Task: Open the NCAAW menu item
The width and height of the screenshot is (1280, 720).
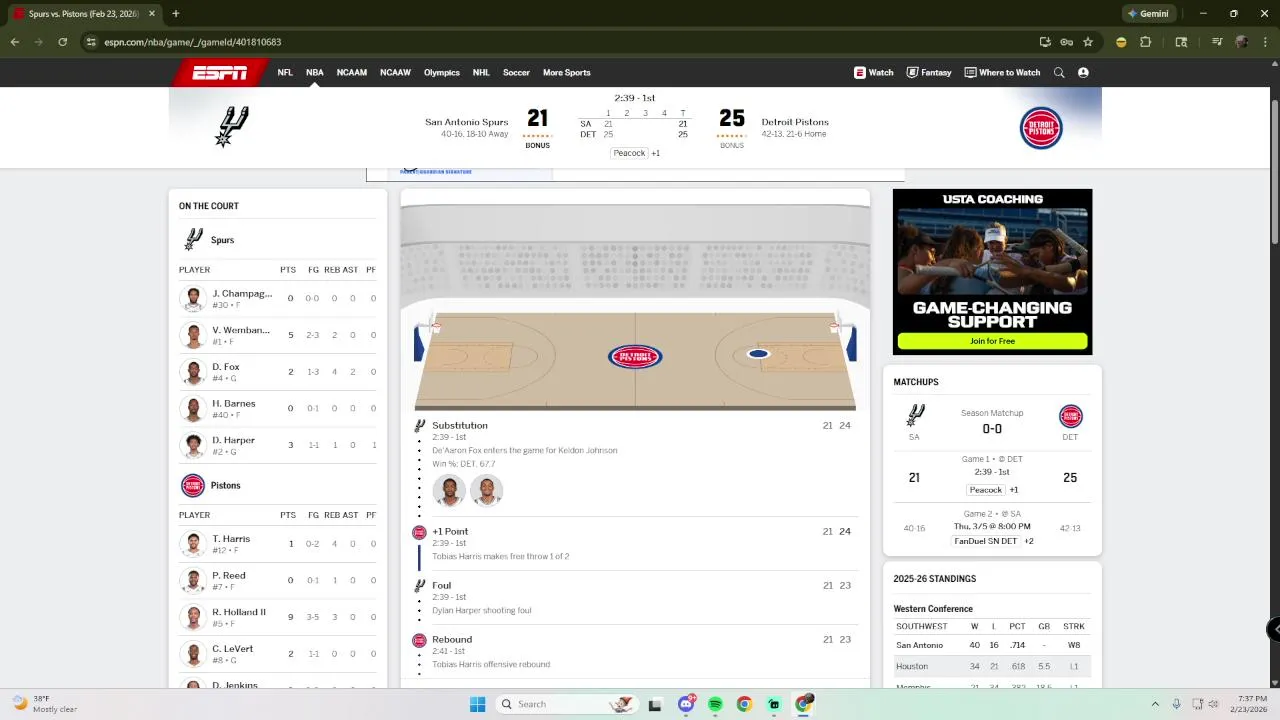Action: (x=395, y=73)
